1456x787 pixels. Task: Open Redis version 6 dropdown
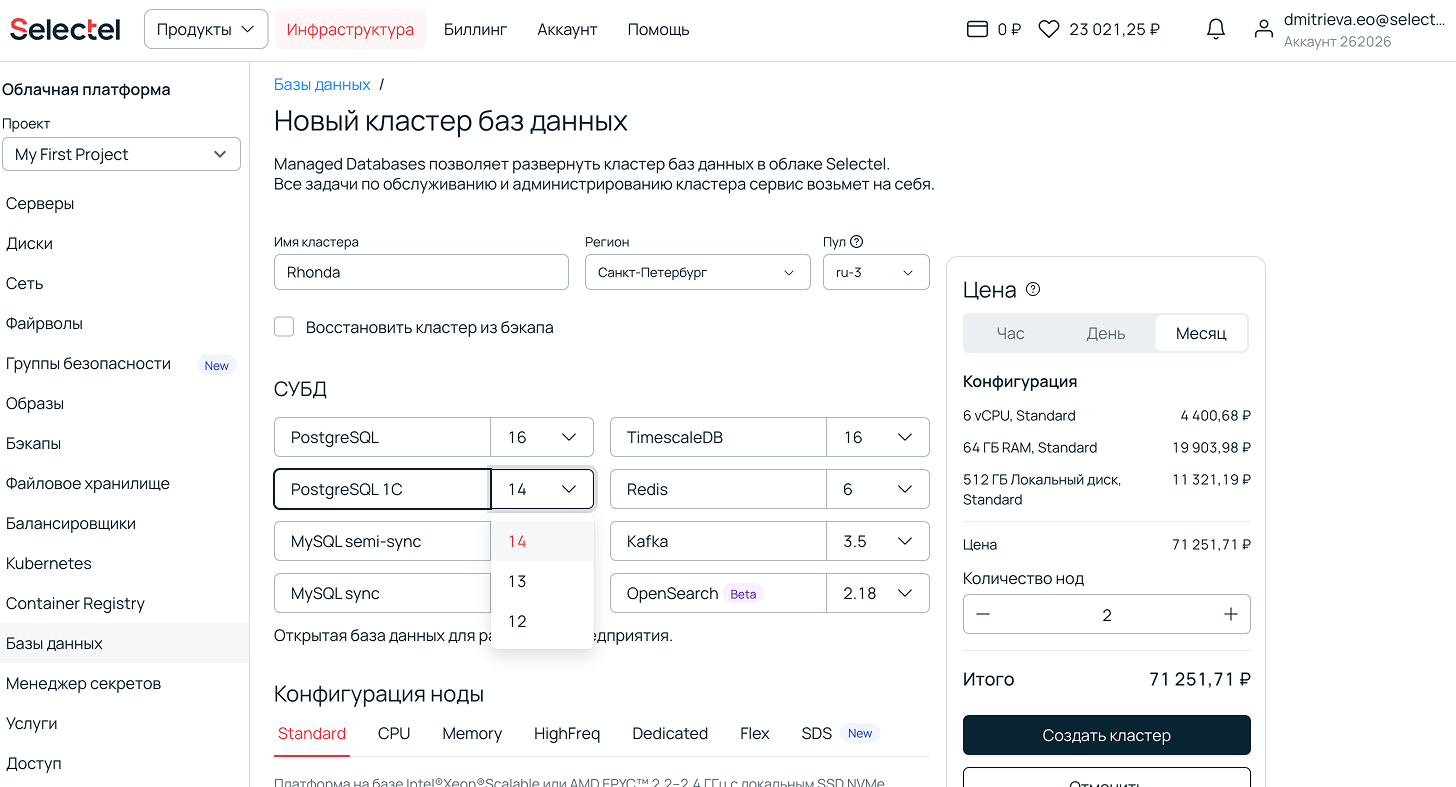click(878, 489)
